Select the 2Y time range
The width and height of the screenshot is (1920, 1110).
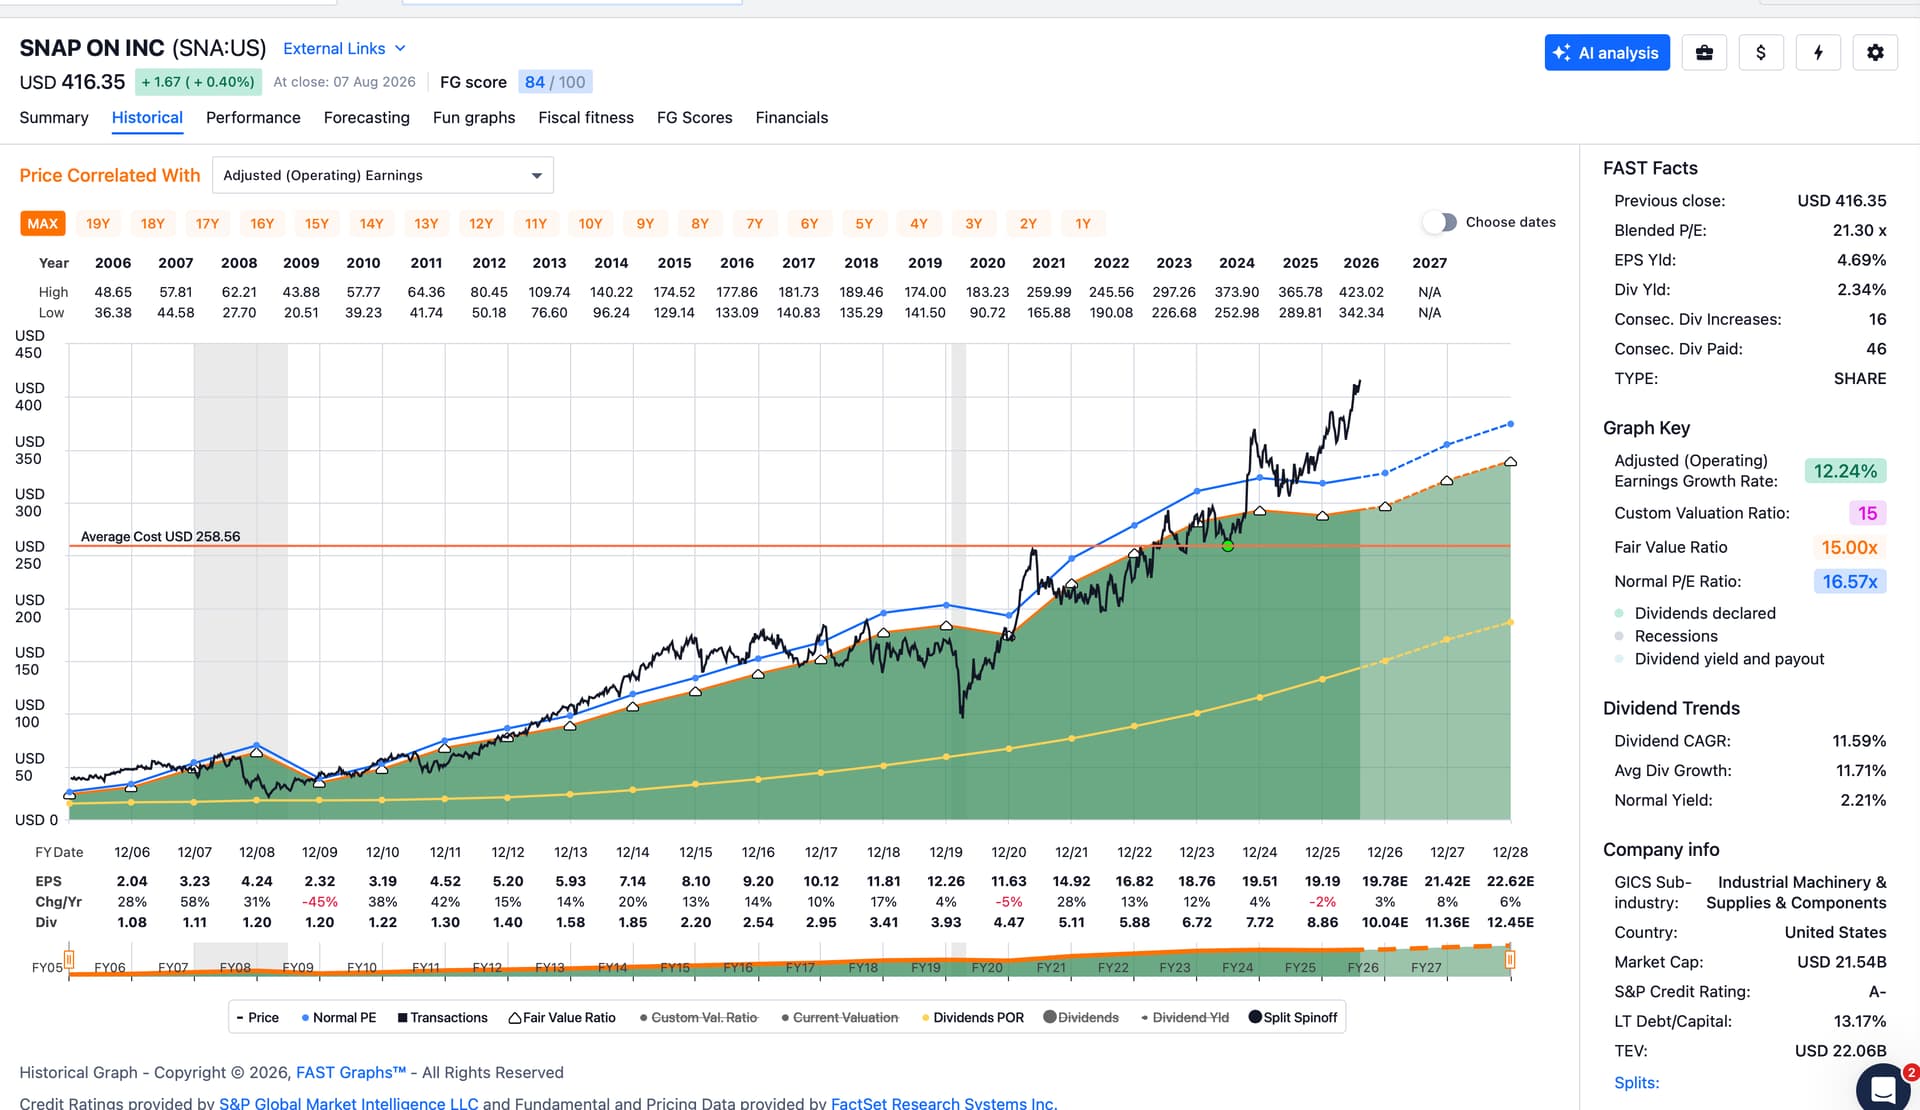pos(1028,223)
